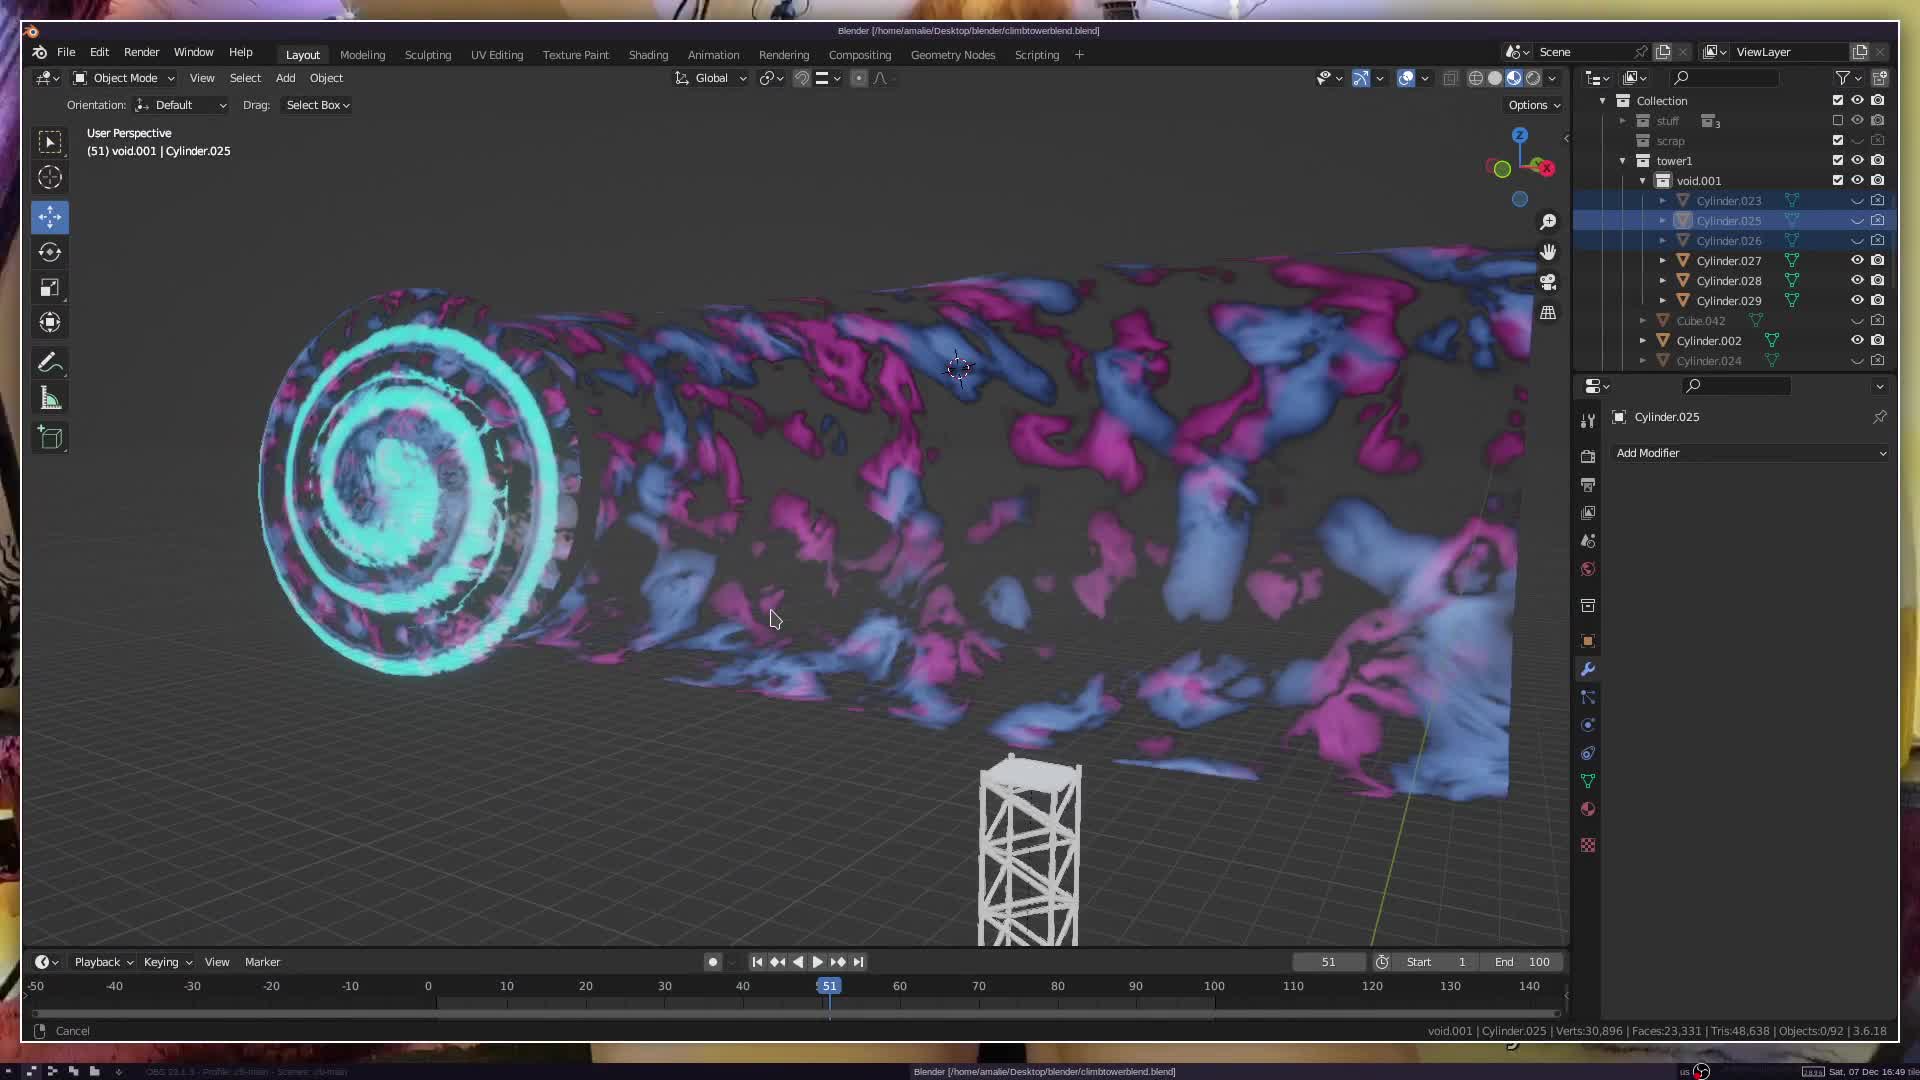Image resolution: width=1920 pixels, height=1080 pixels.
Task: Activate the Annotate pencil tool
Action: click(x=50, y=363)
